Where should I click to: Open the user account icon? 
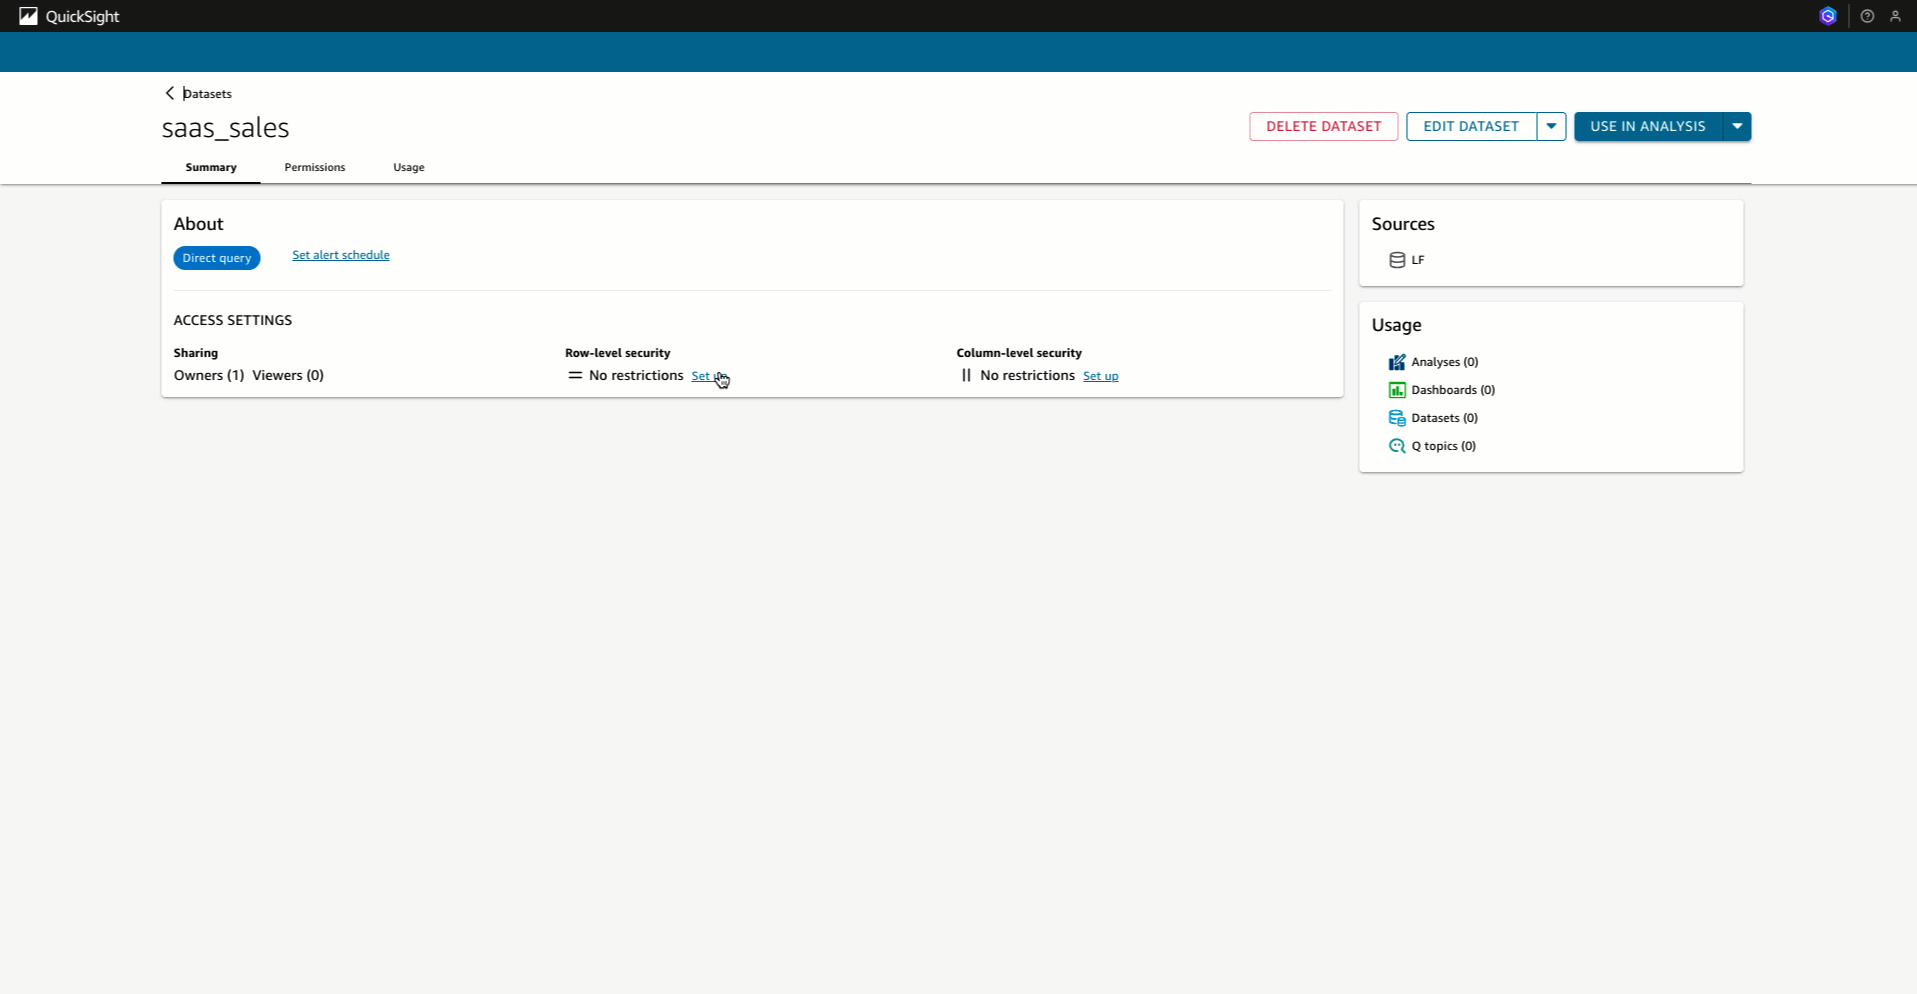tap(1895, 16)
